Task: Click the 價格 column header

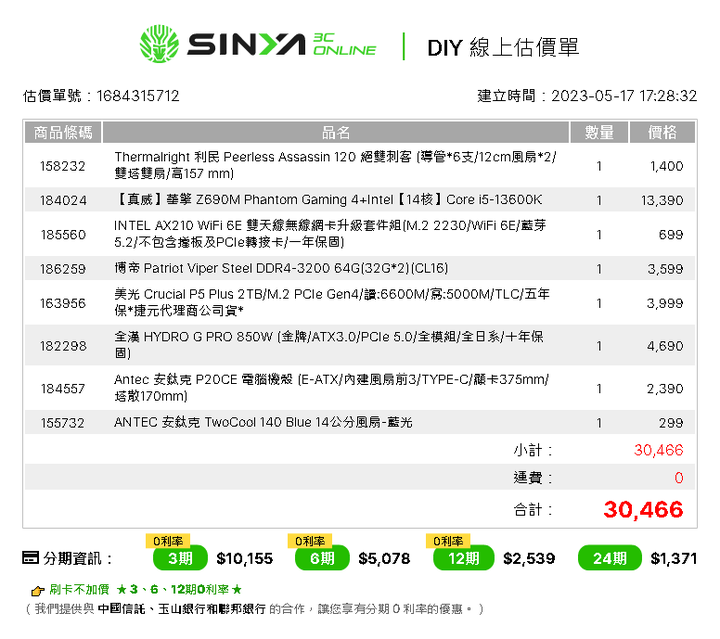Action: [x=662, y=133]
